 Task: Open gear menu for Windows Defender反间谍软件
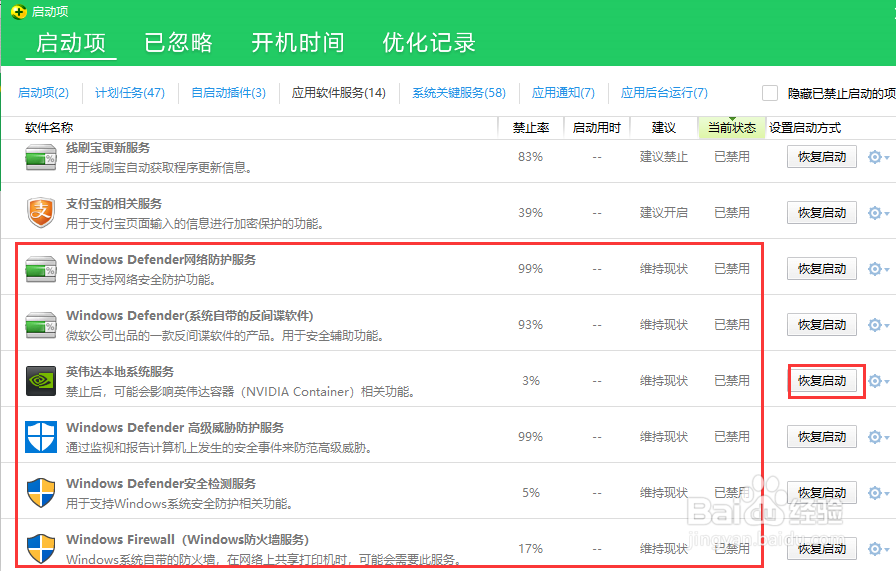pos(878,325)
